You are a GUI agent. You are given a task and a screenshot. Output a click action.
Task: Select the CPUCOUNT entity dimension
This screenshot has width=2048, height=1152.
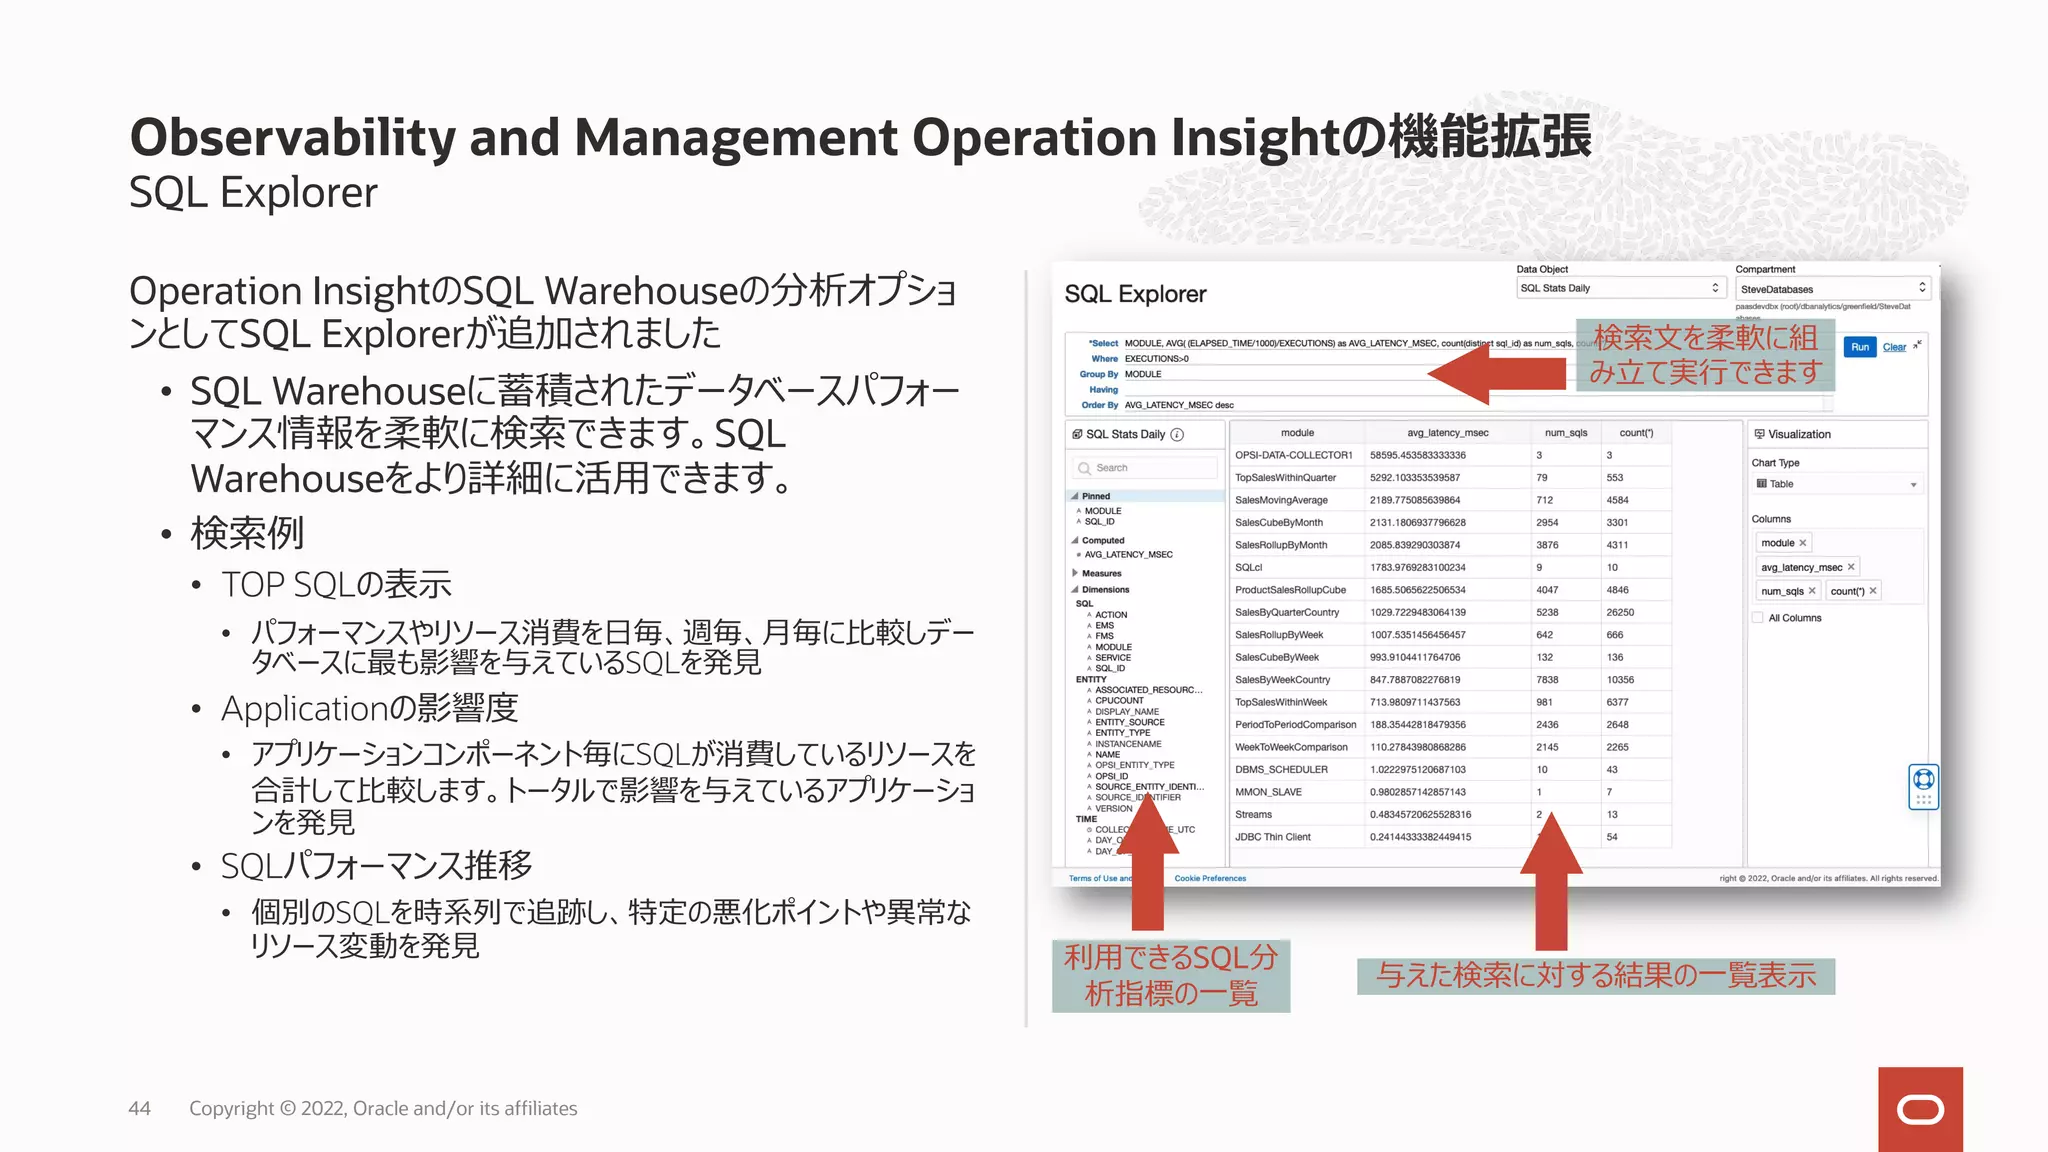tap(1119, 701)
